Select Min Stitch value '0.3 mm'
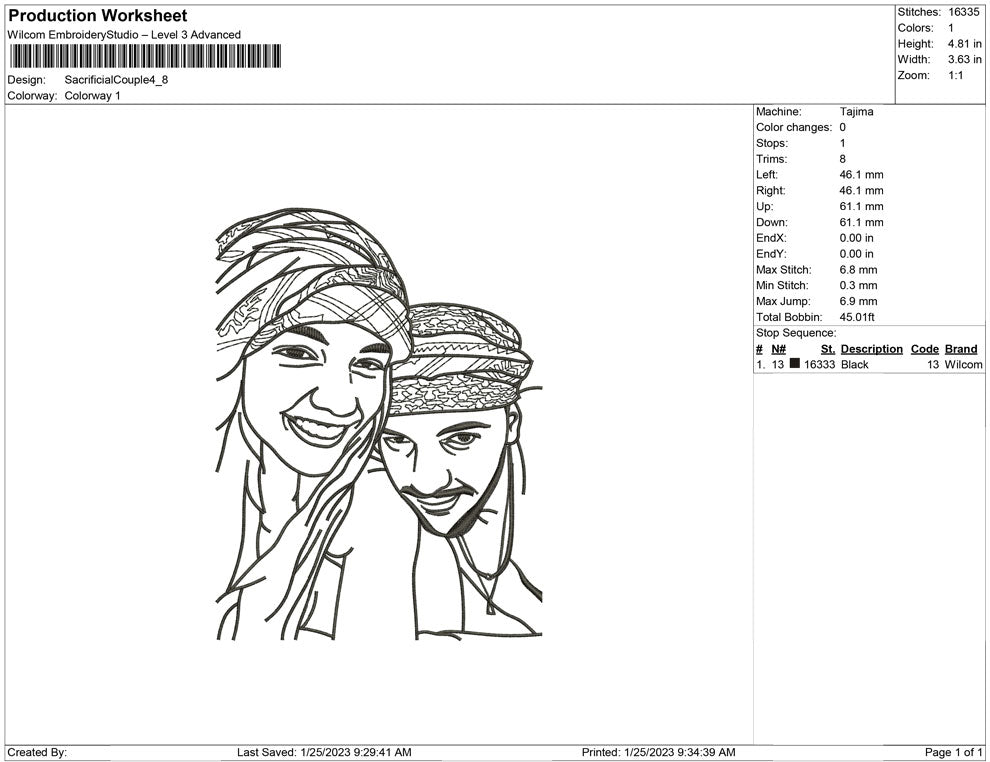Viewport: 990px width, 762px height. (x=858, y=285)
